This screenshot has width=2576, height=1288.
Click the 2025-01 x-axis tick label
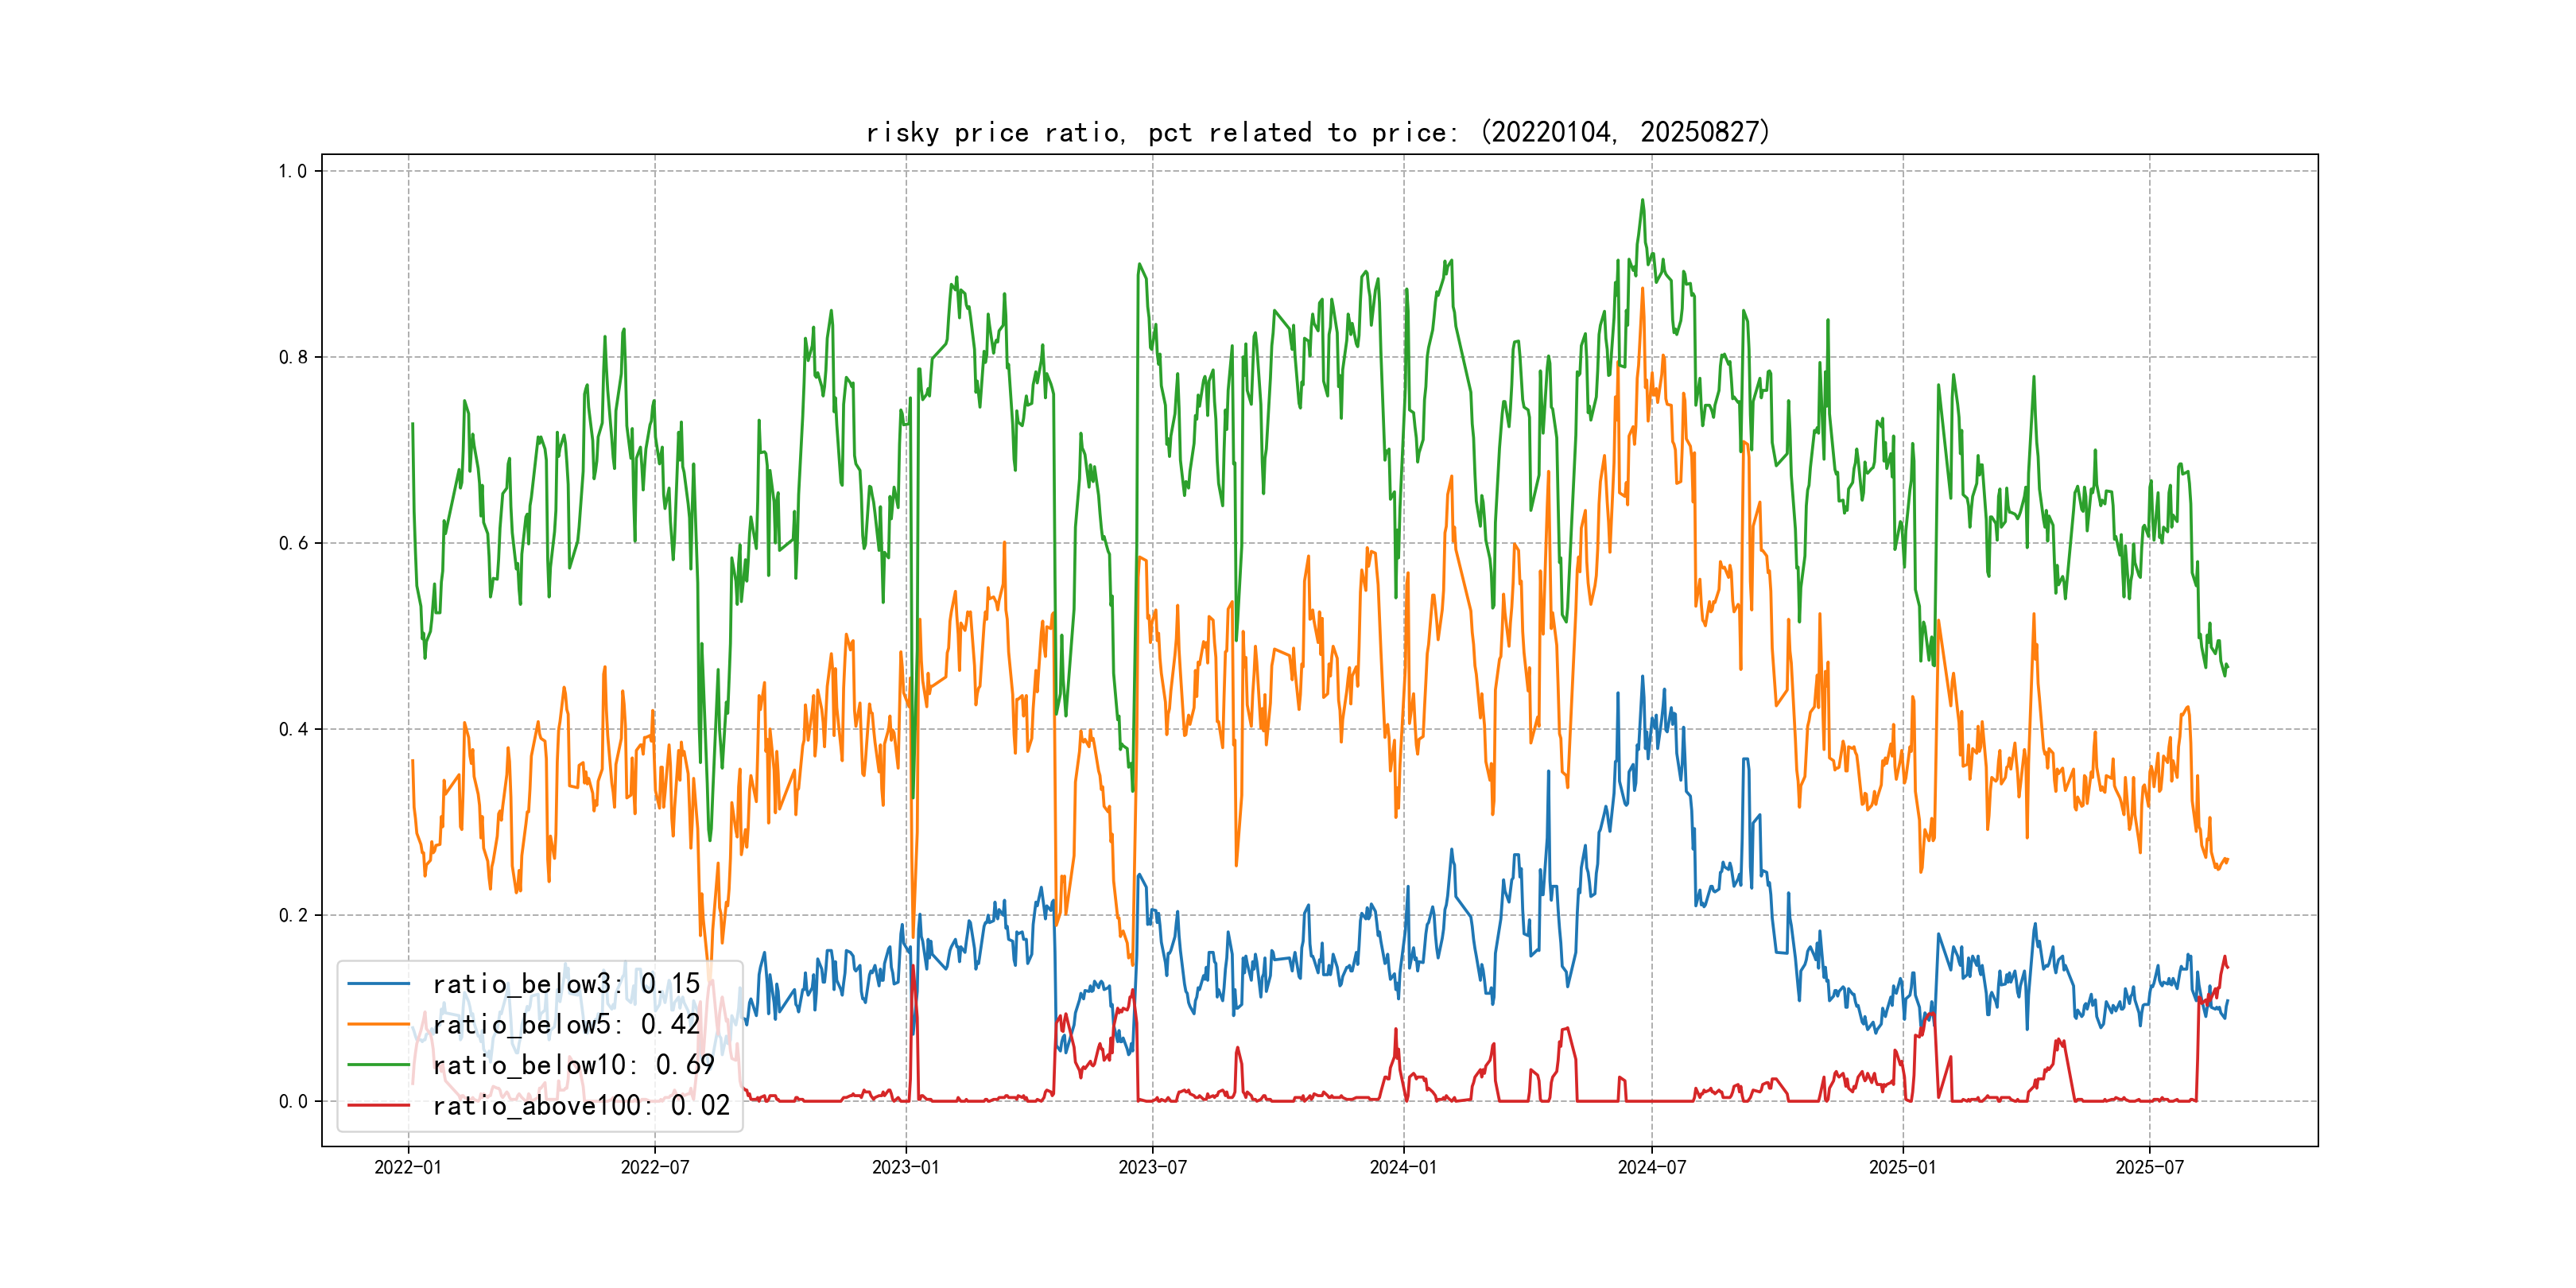(x=1903, y=1167)
